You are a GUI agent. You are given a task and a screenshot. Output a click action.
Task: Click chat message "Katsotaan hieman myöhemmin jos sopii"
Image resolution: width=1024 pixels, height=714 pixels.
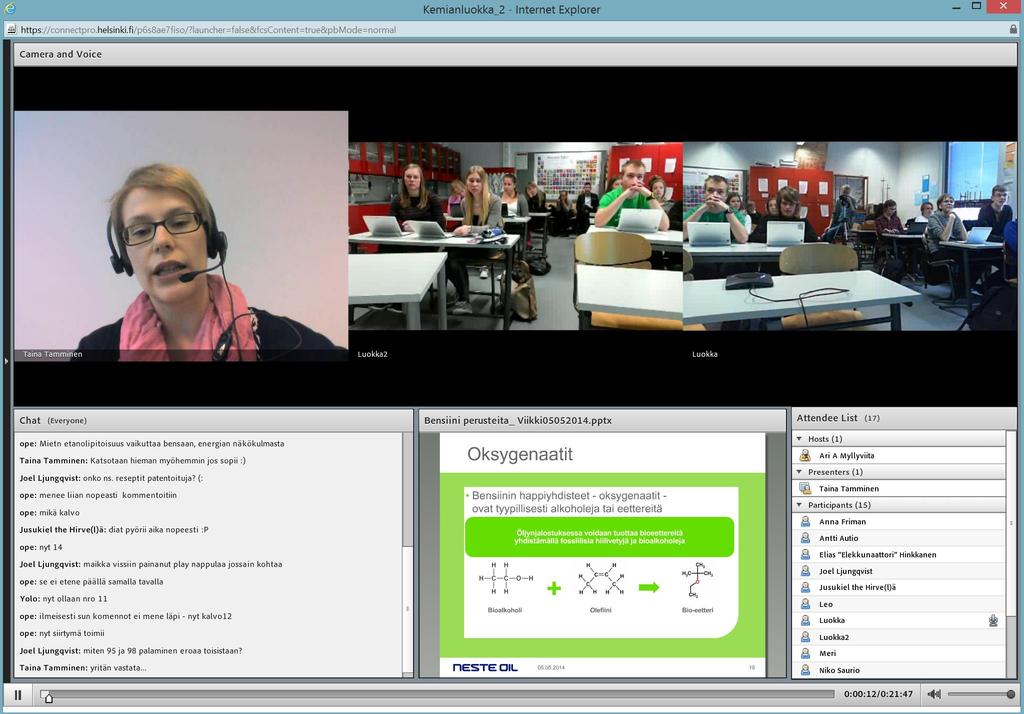[133, 461]
